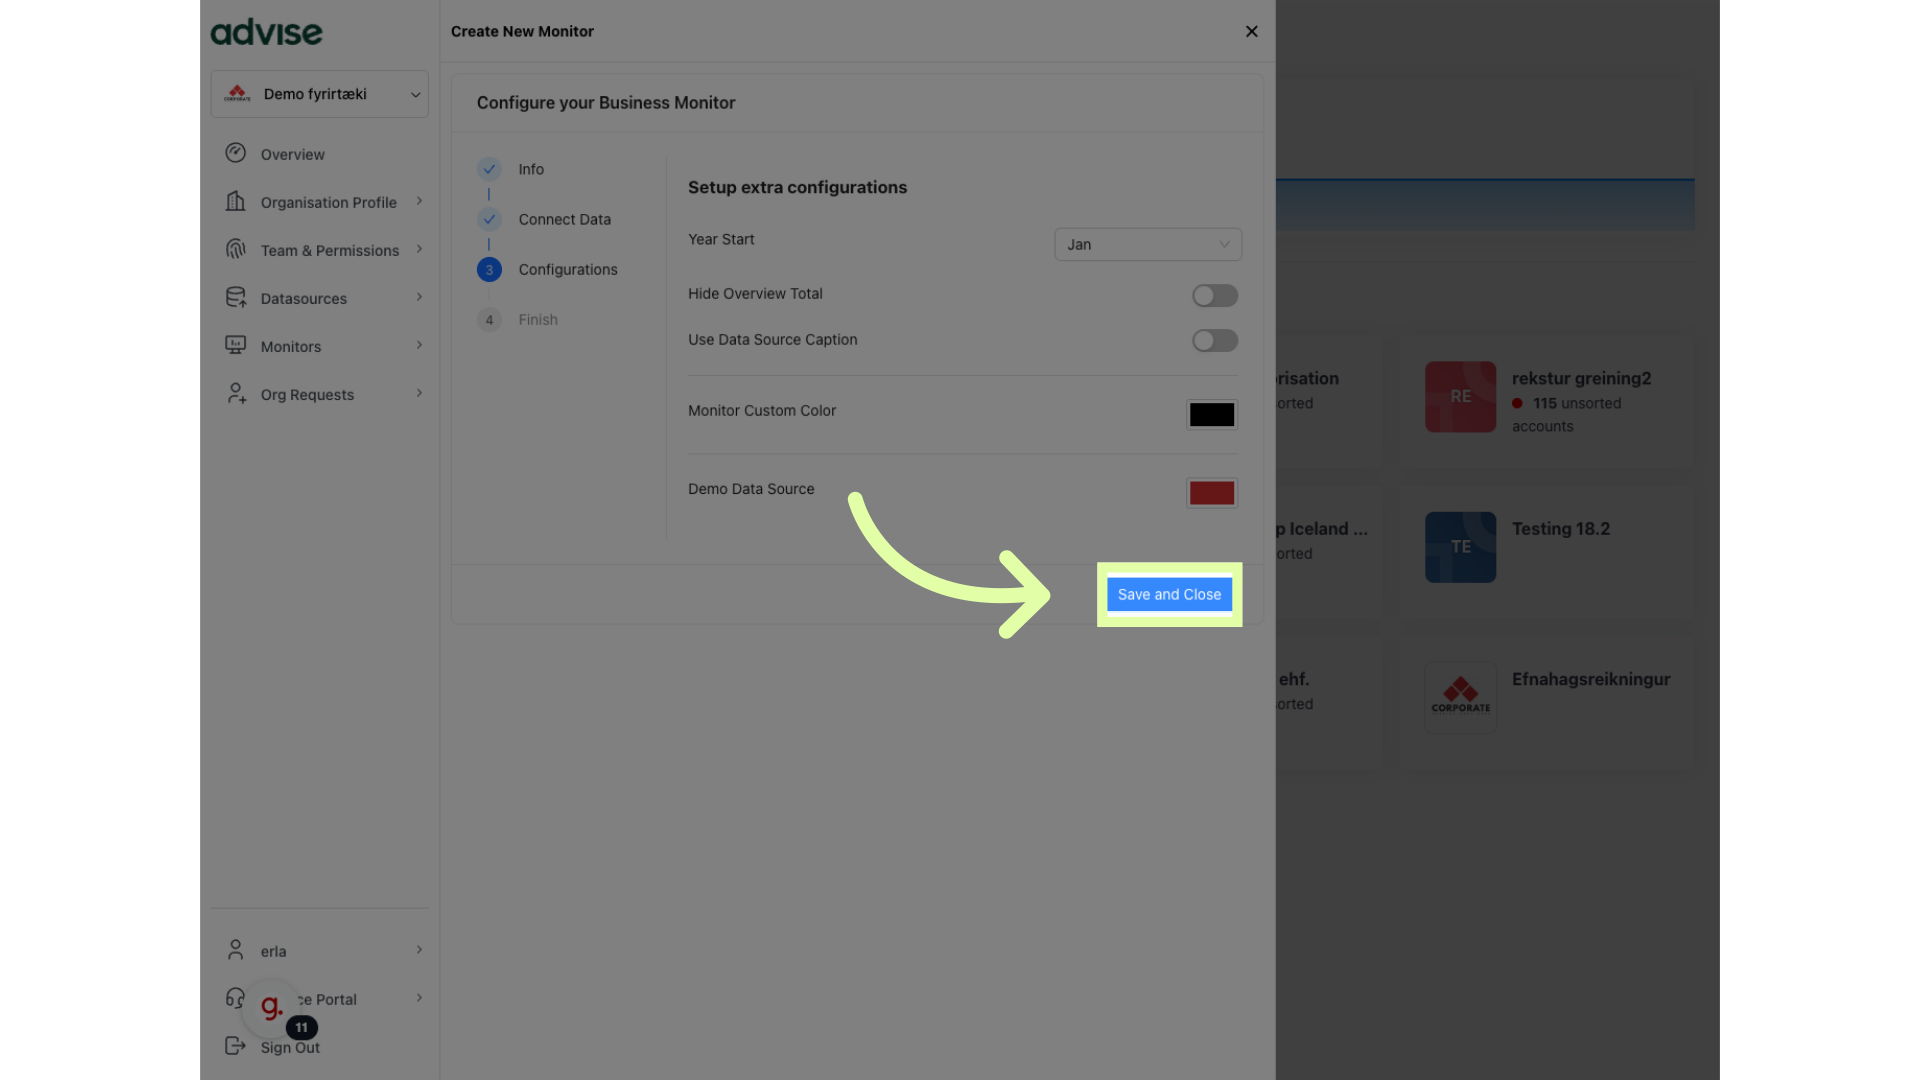Image resolution: width=1920 pixels, height=1080 pixels.
Task: Expand the Datasources submenu chevron
Action: pos(419,297)
